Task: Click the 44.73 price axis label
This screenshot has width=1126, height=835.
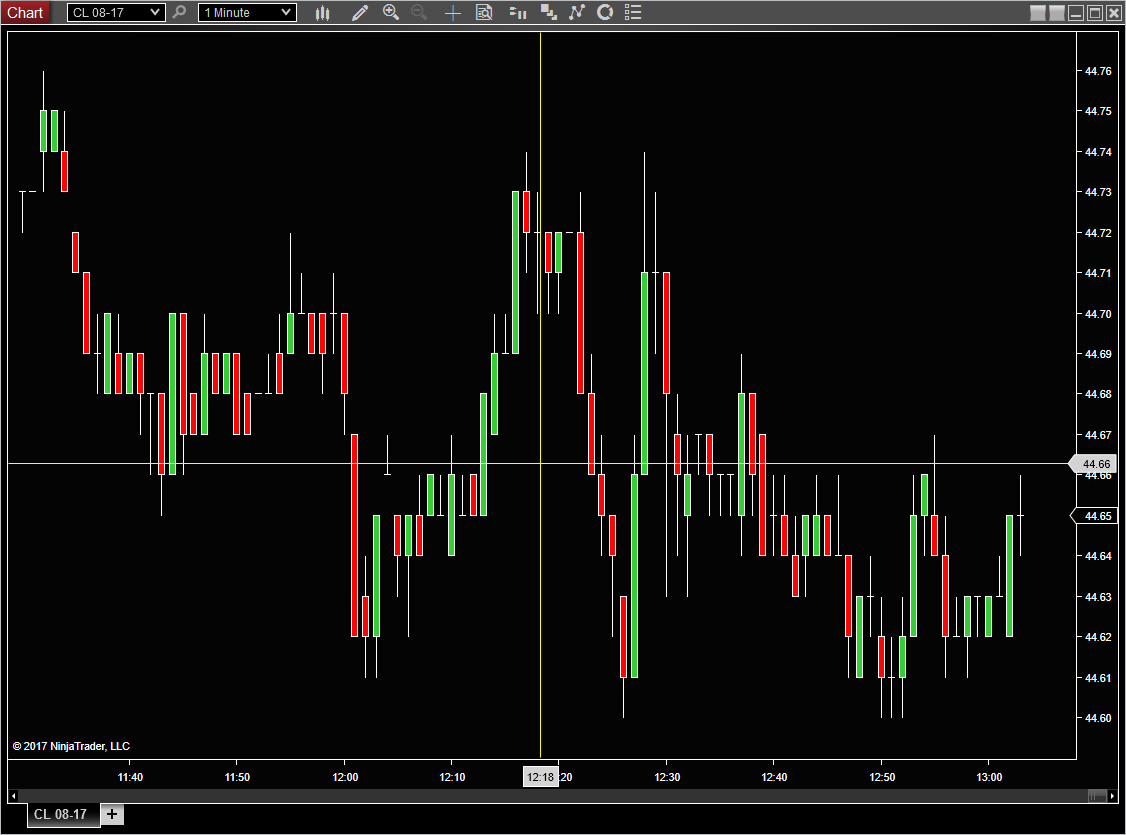Action: pos(1098,192)
